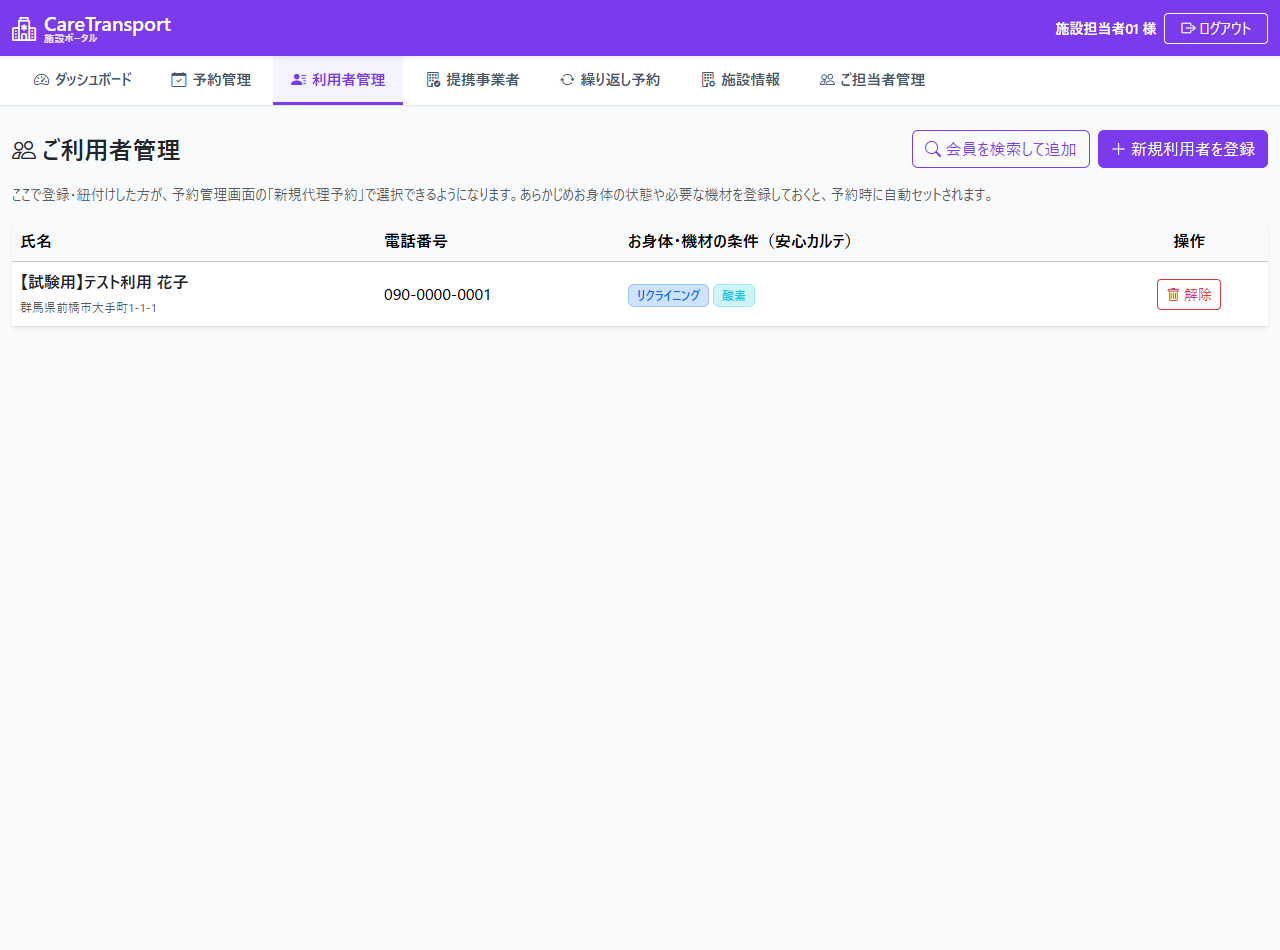This screenshot has height=950, width=1280.
Task: Click the calendar icon for 予約管理
Action: 179,80
